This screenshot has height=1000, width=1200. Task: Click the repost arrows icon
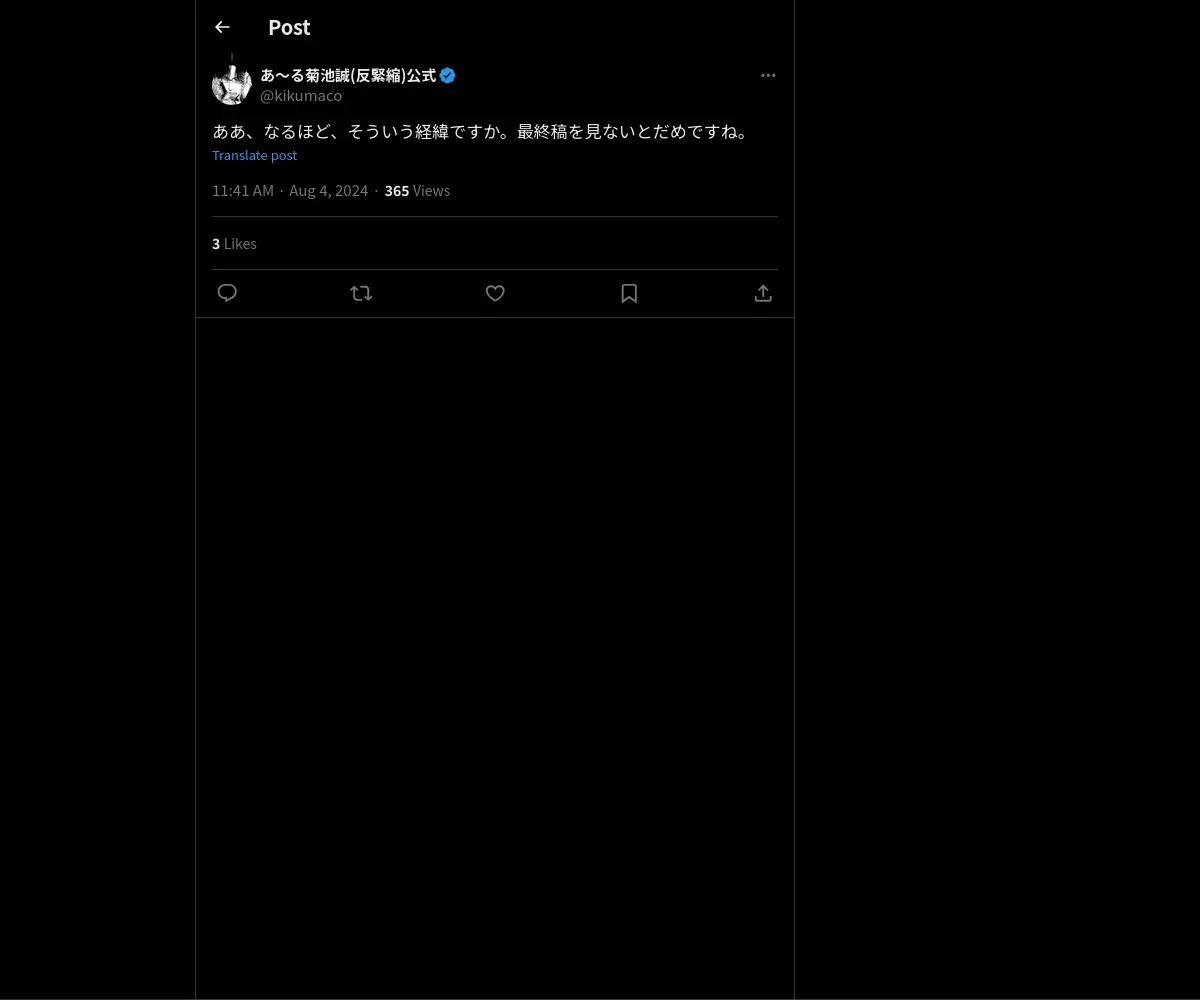[x=361, y=293]
